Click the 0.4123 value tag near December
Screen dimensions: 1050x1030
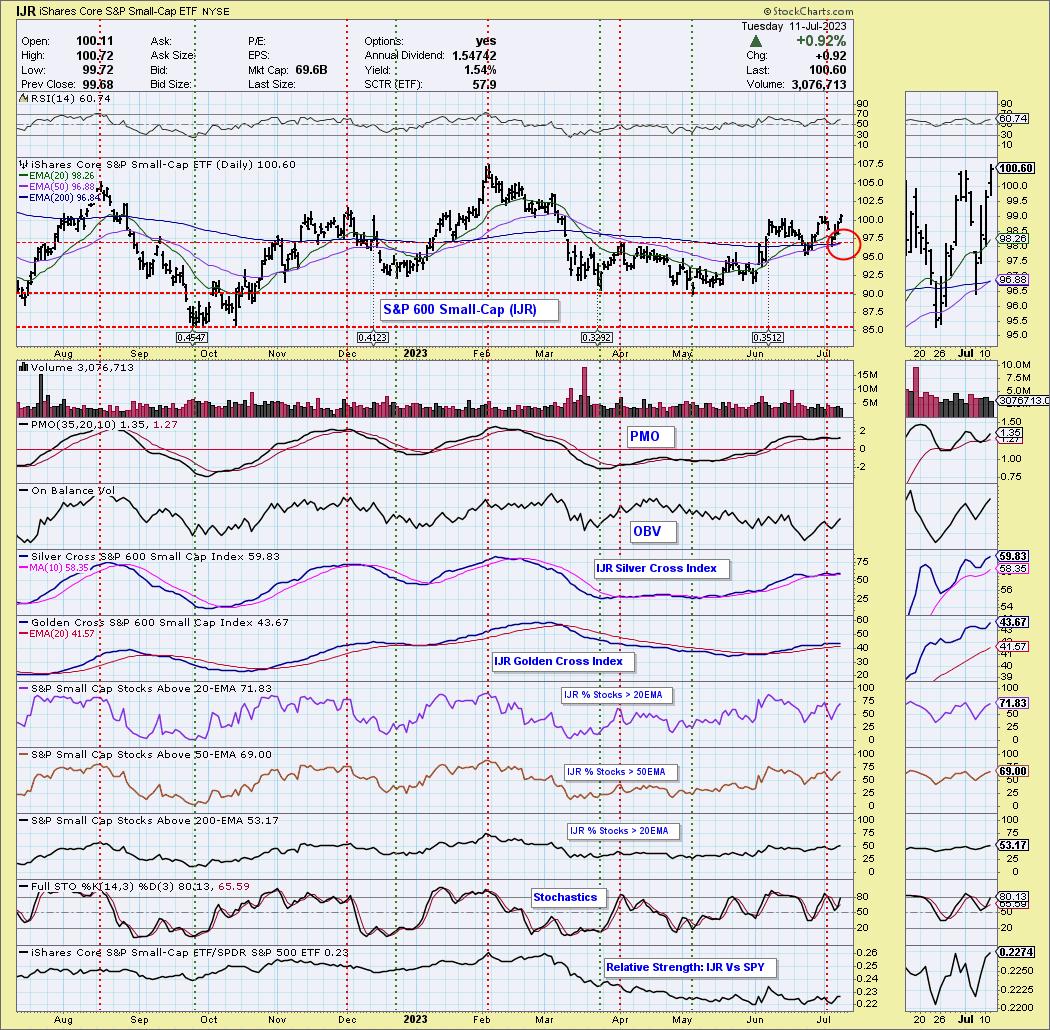click(x=372, y=338)
